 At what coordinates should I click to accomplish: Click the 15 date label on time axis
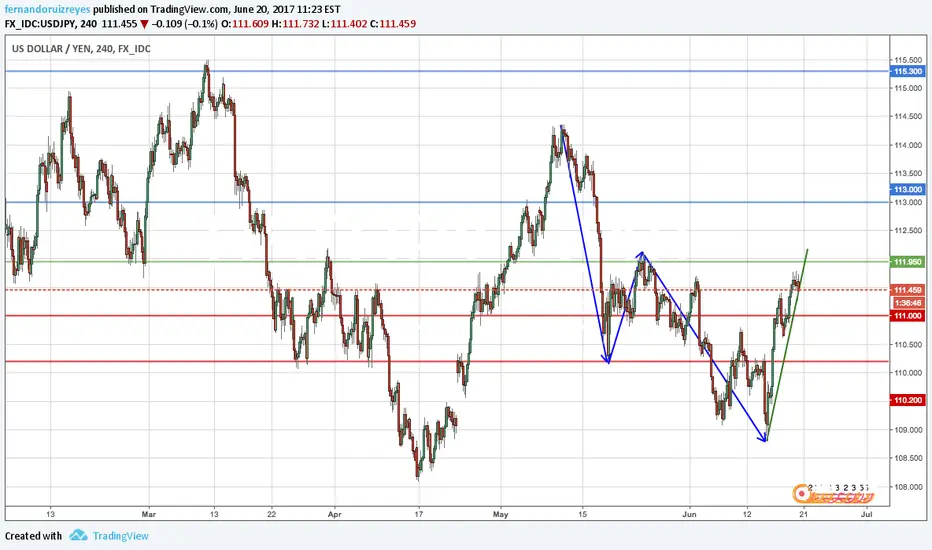(x=582, y=514)
